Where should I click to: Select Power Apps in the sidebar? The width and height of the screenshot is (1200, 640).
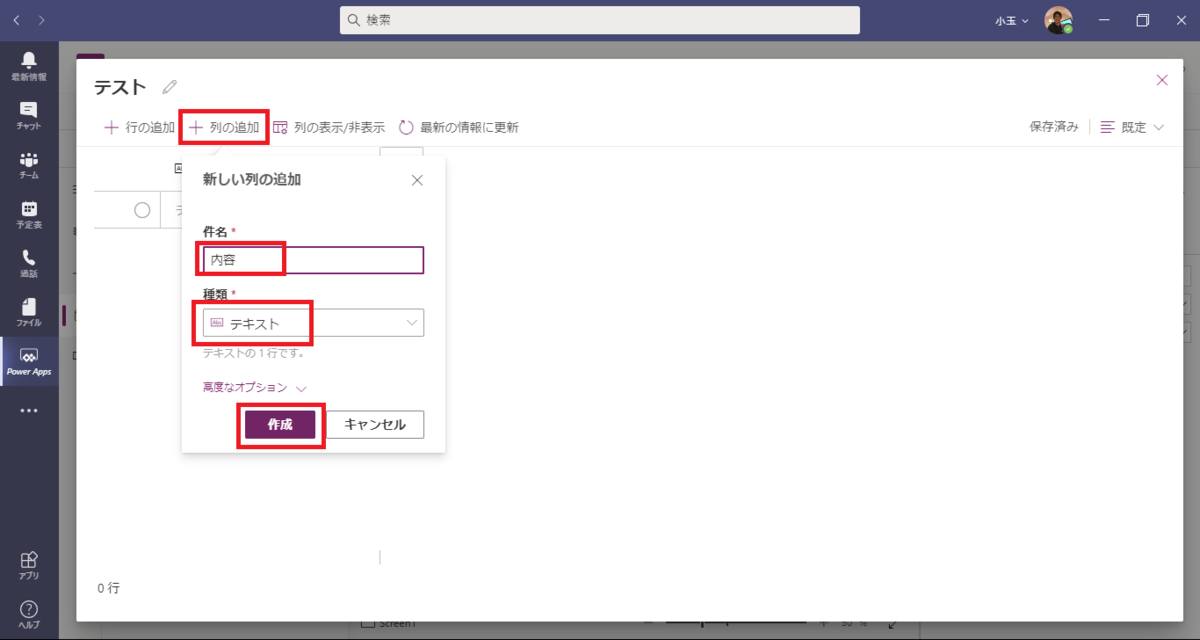pyautogui.click(x=28, y=361)
